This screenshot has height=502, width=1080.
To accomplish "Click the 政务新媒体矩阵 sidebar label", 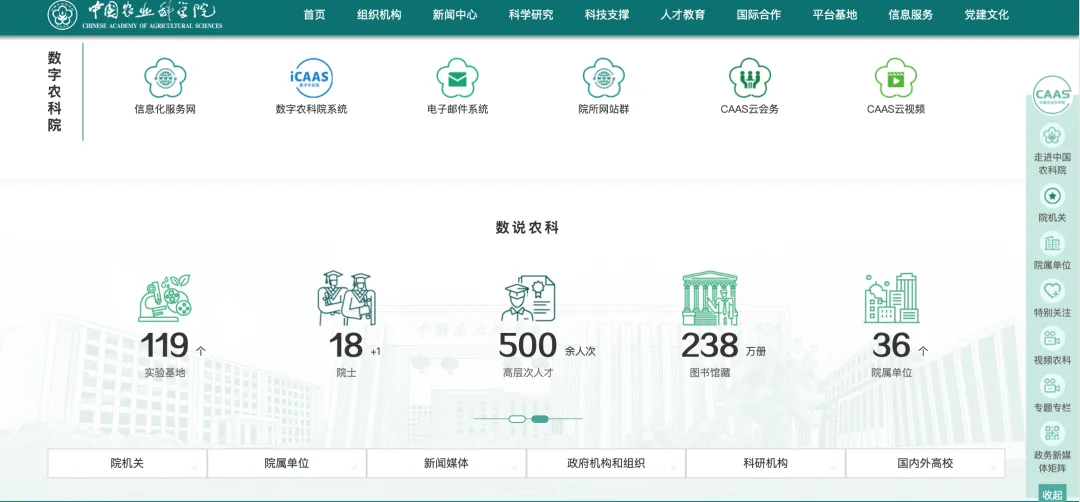I will (1052, 461).
